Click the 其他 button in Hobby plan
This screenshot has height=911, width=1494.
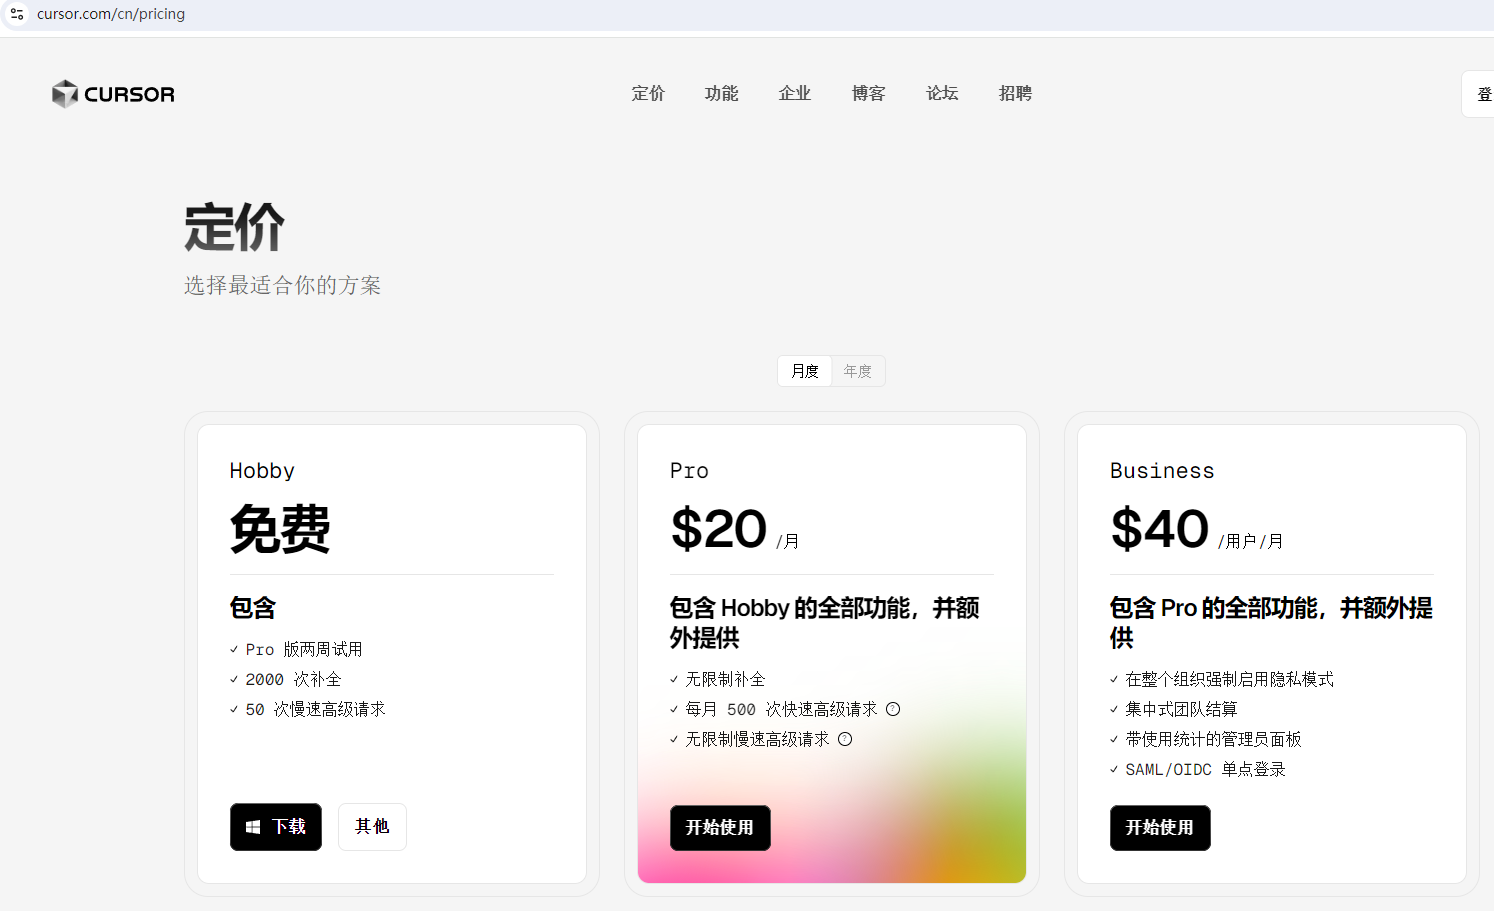pos(372,827)
